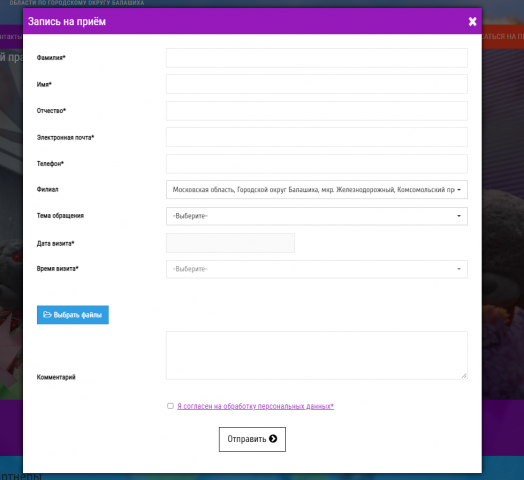524x480 pixels.
Task: Click the Телефон input field
Action: (317, 163)
